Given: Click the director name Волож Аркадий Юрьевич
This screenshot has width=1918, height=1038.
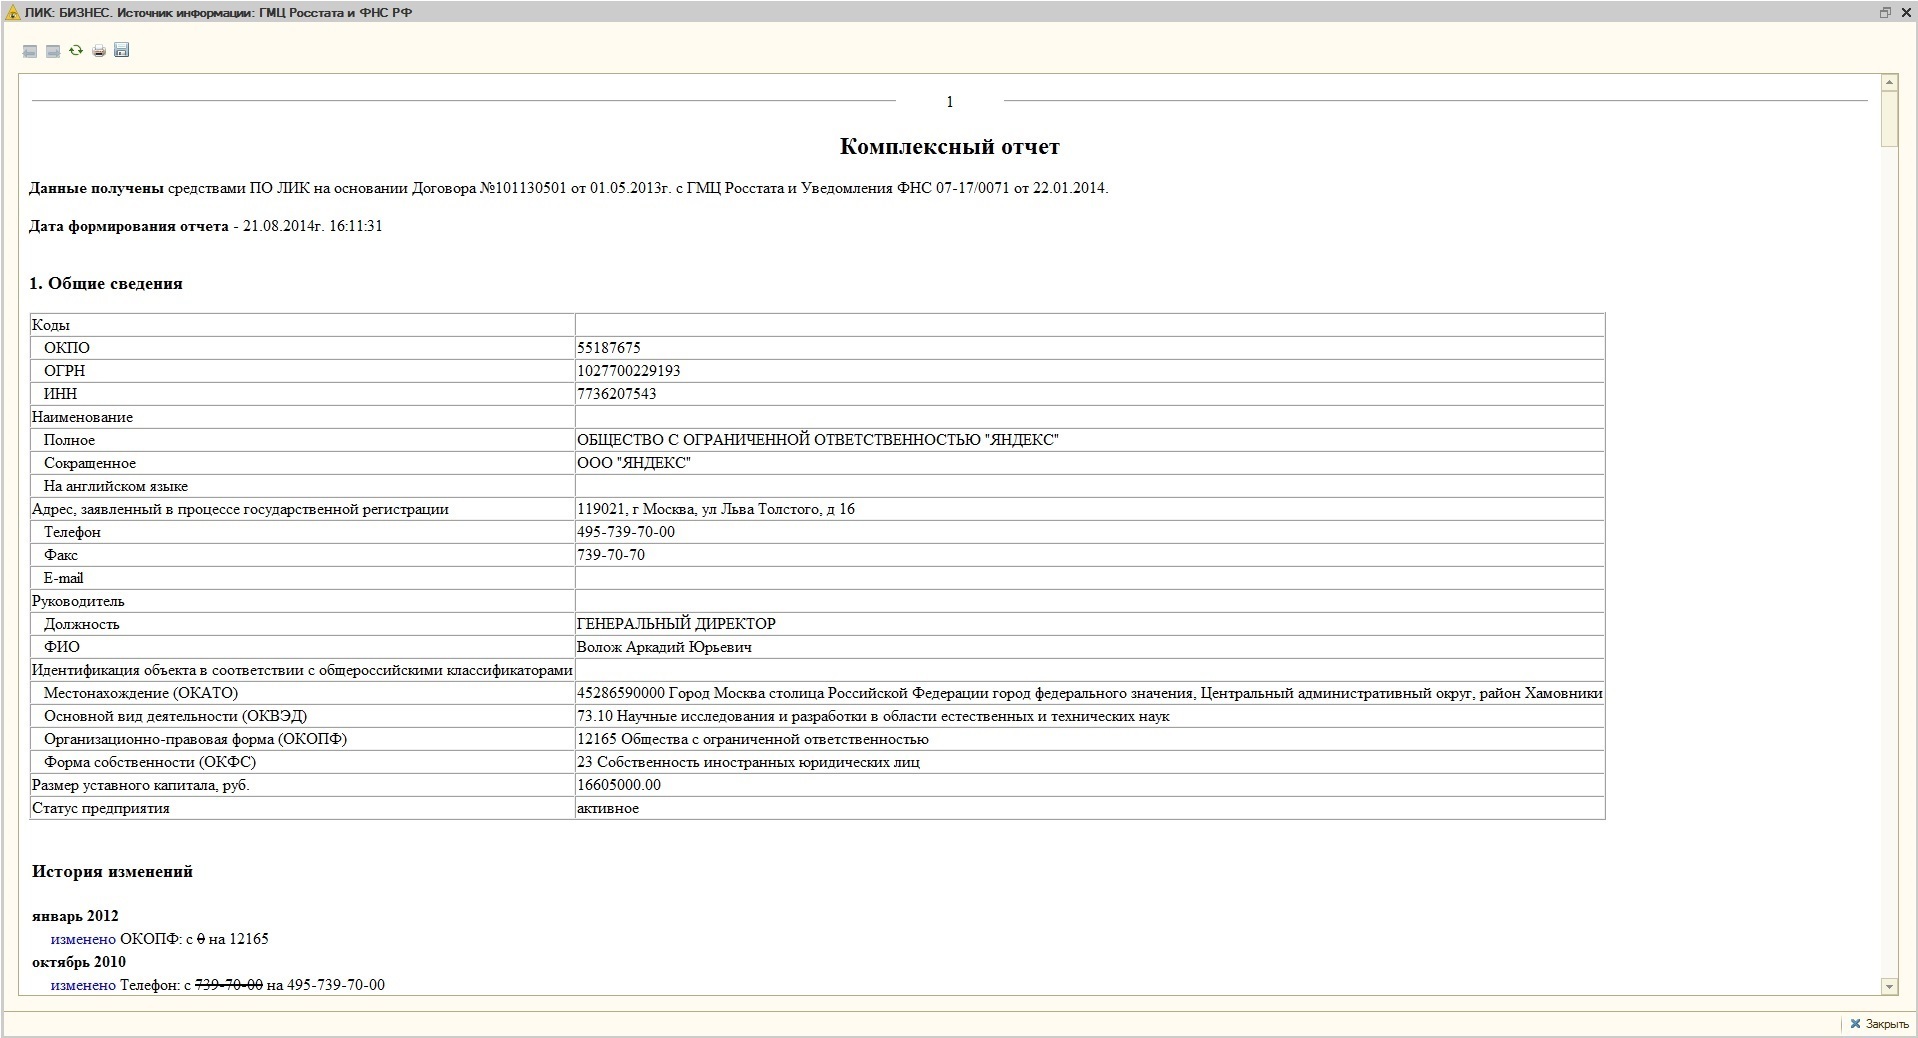Looking at the screenshot, I should (664, 647).
